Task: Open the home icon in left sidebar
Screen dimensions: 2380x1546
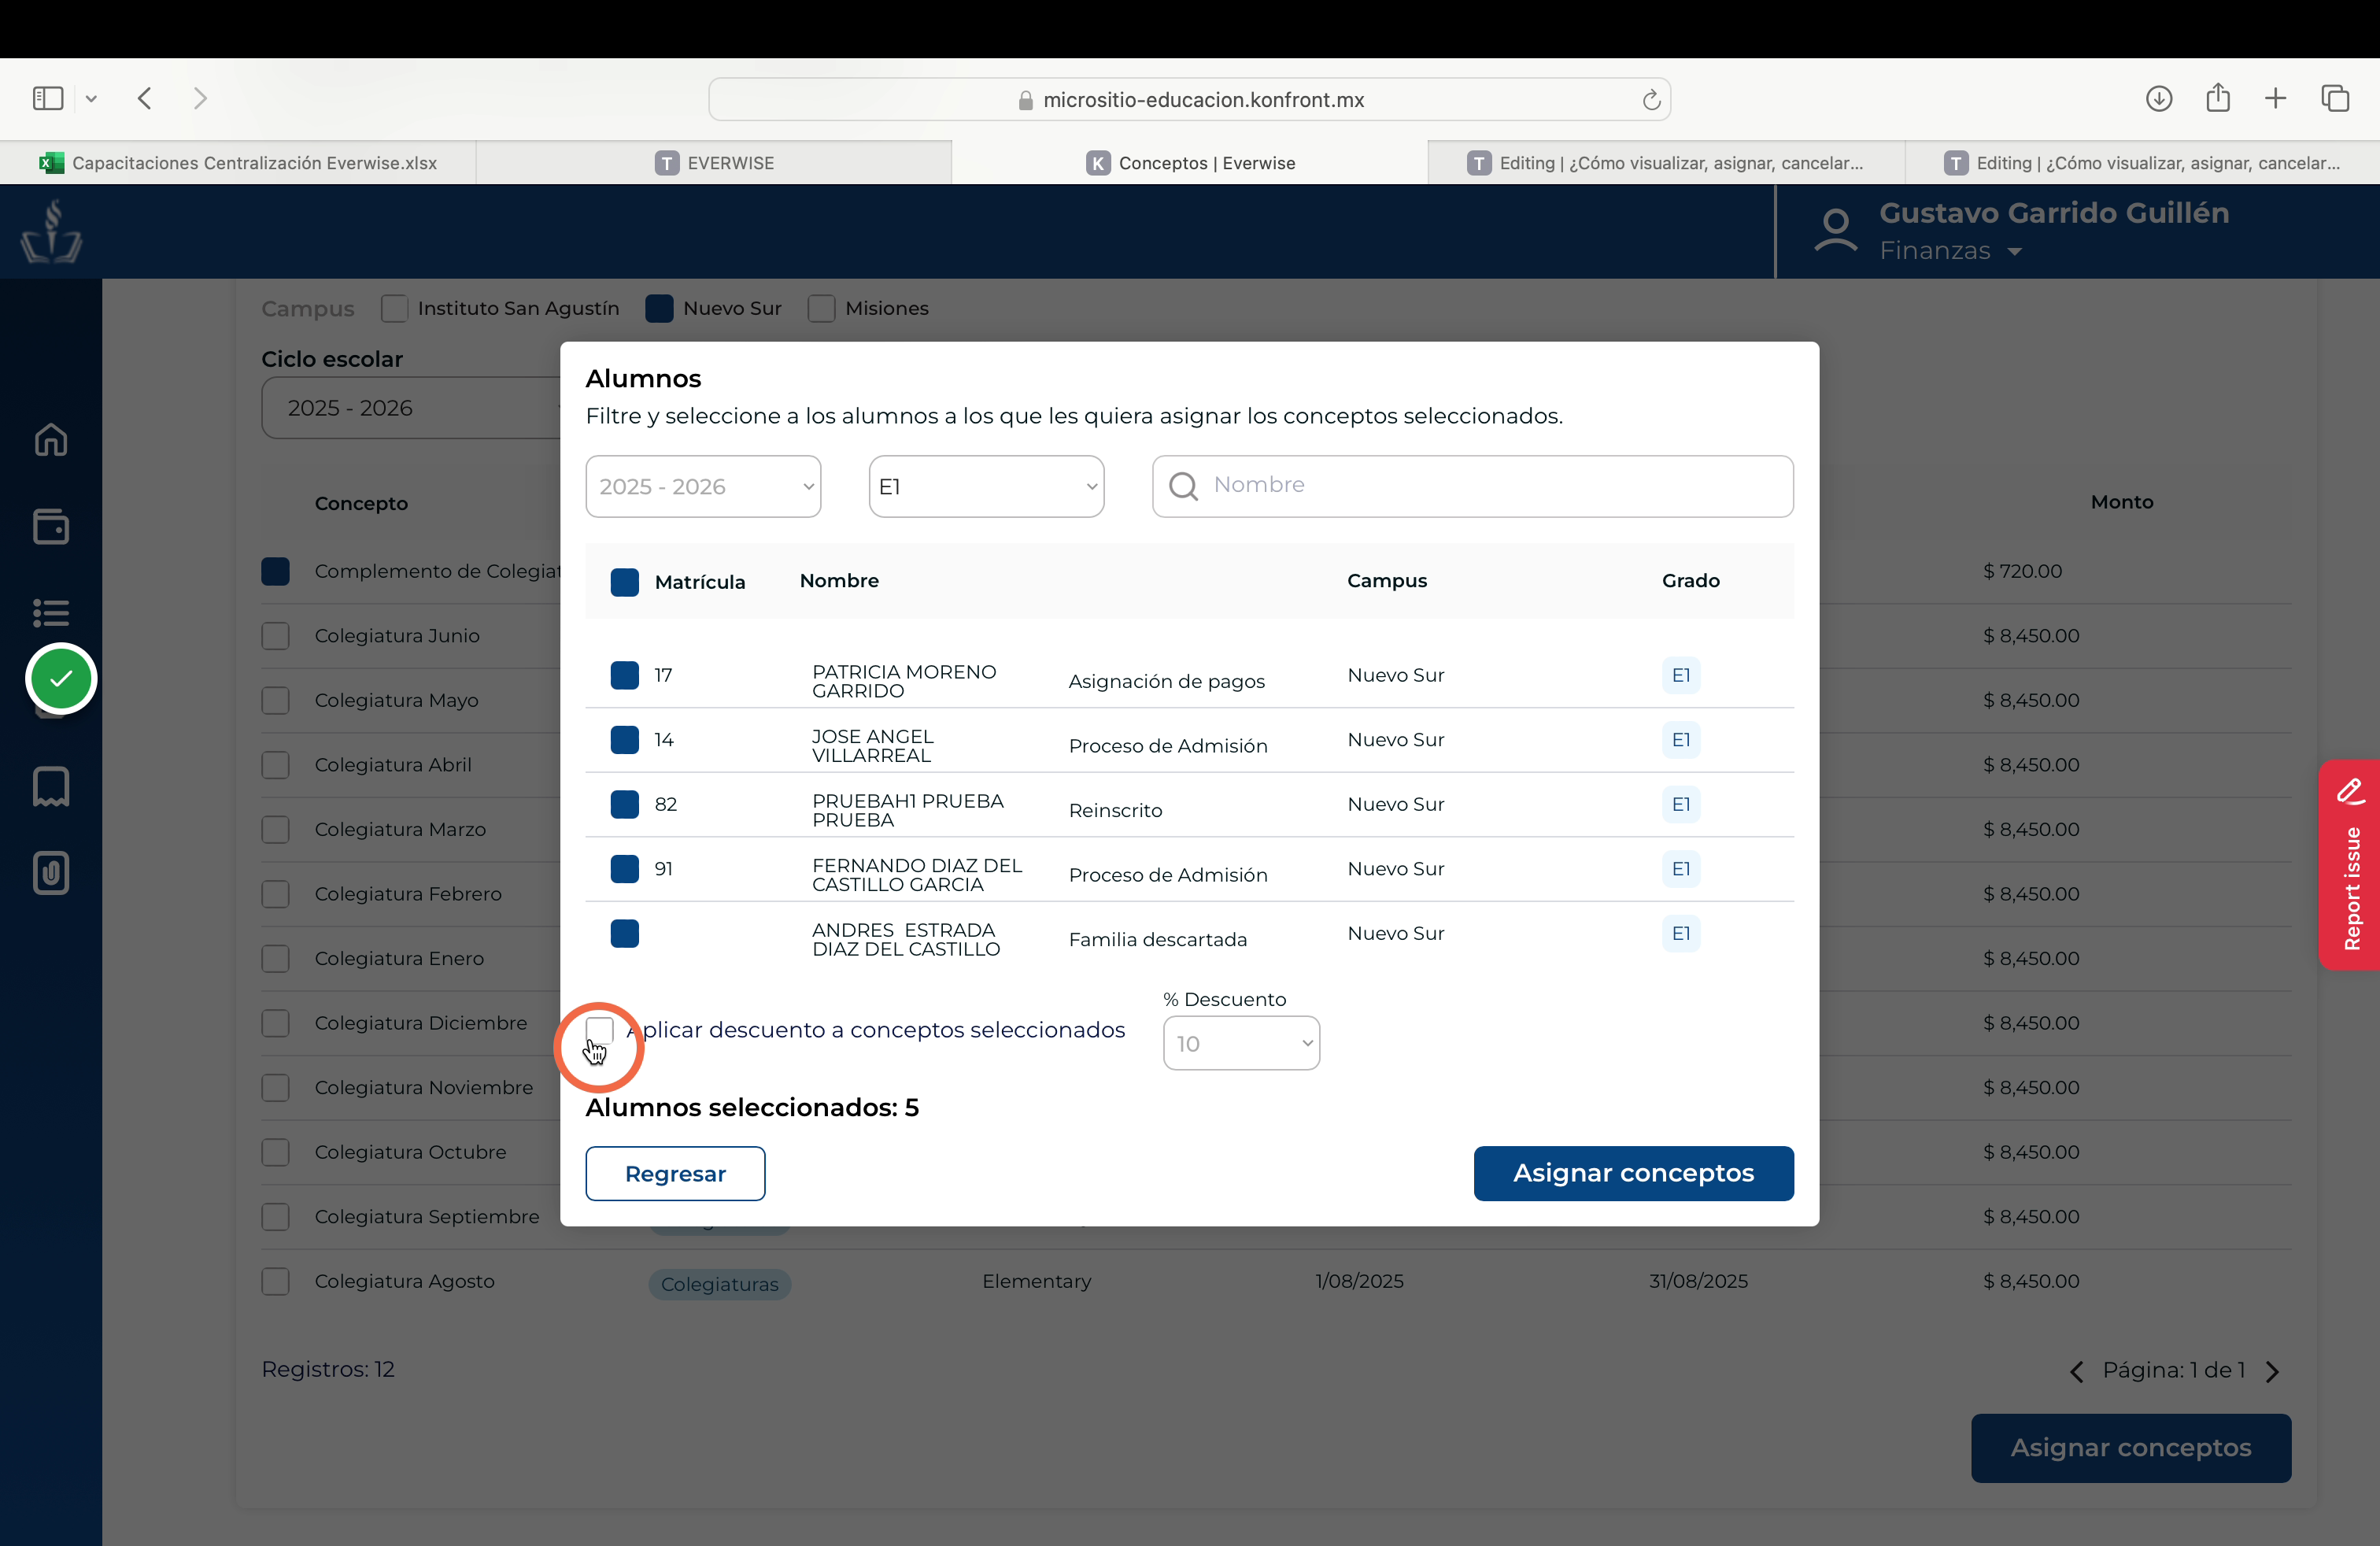Action: (x=51, y=440)
